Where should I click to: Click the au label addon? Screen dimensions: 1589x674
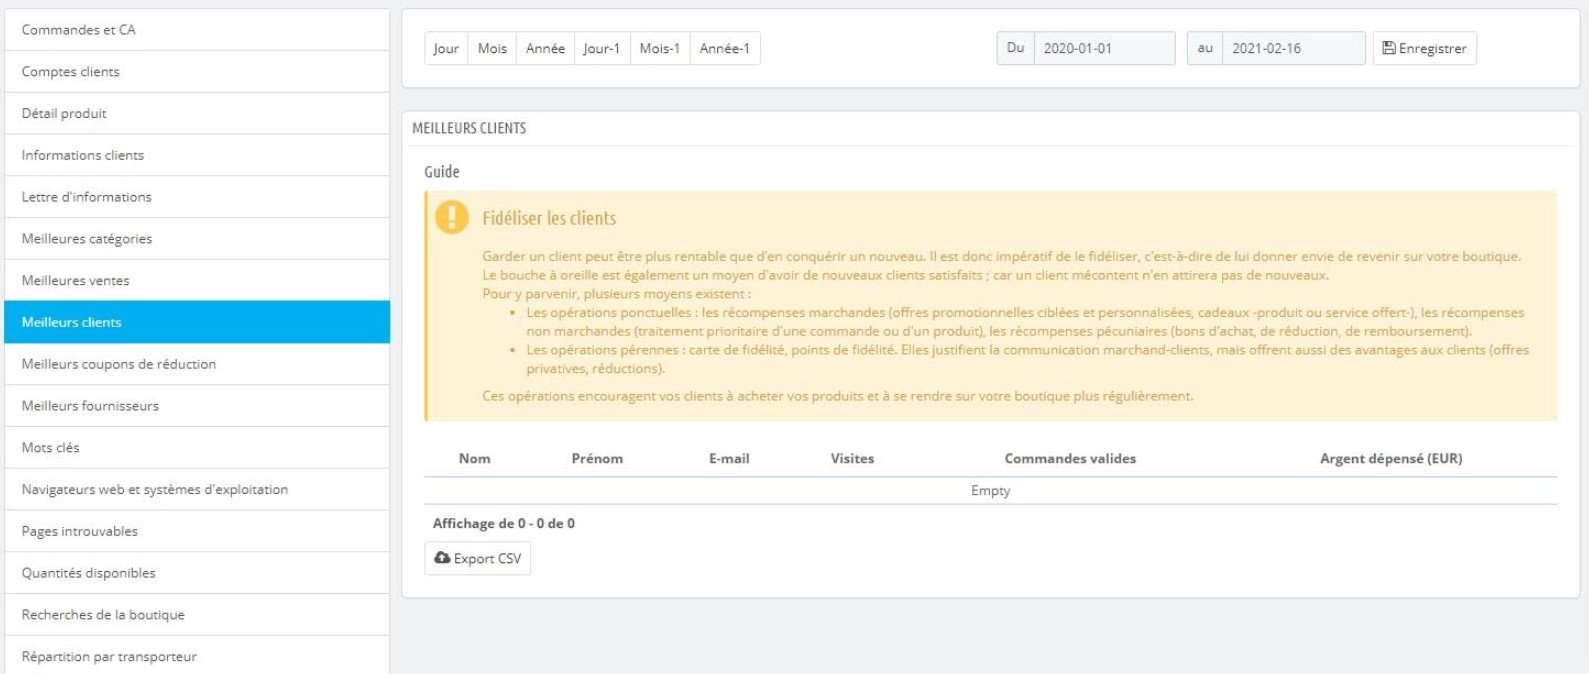tap(1205, 48)
